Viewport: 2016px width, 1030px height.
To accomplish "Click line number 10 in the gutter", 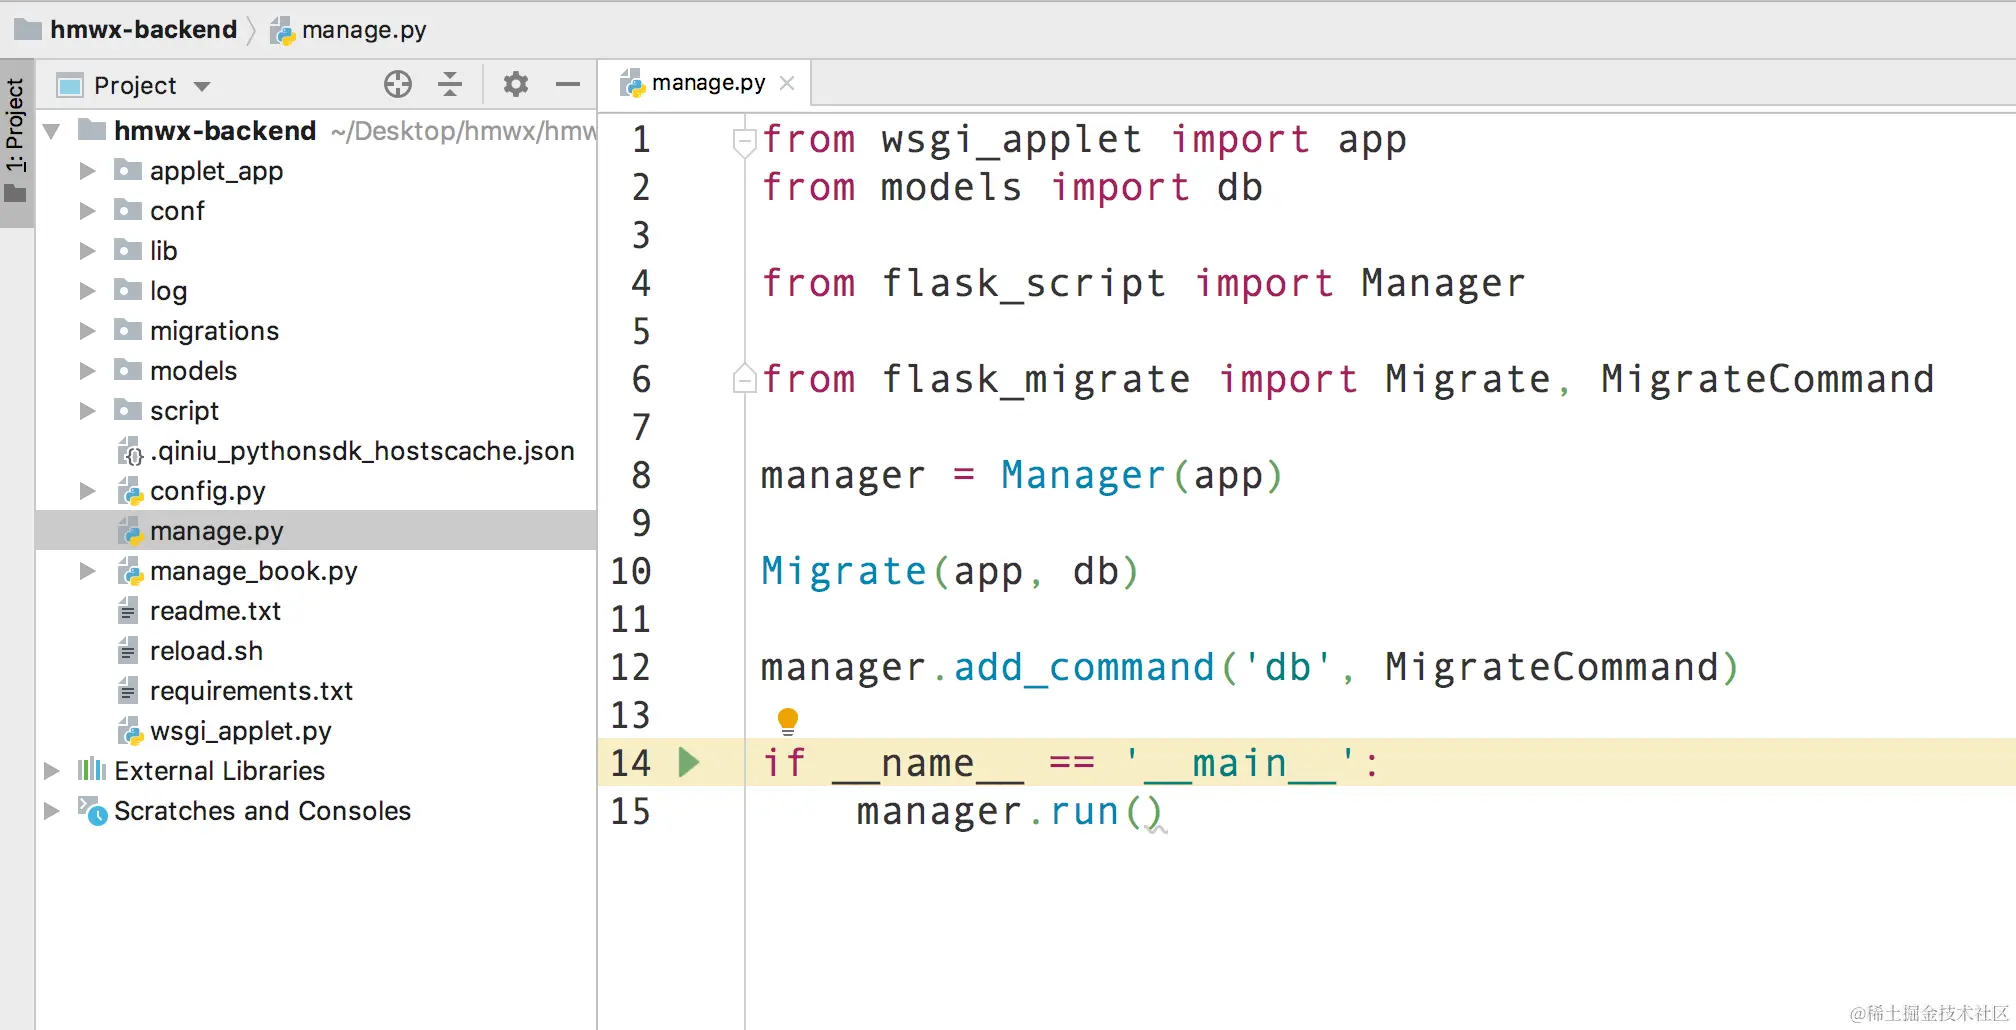I will pyautogui.click(x=631, y=571).
